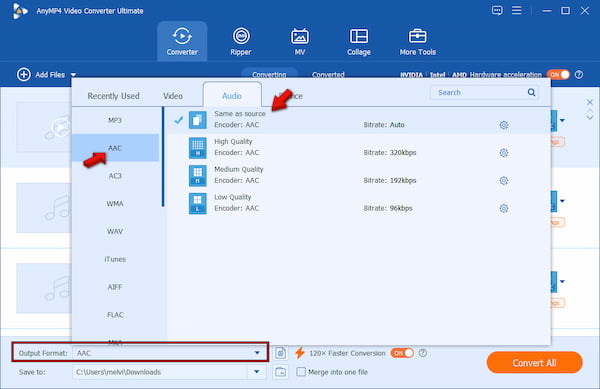This screenshot has width=600, height=389.
Task: Expand the Add Files dropdown arrow
Action: point(73,75)
